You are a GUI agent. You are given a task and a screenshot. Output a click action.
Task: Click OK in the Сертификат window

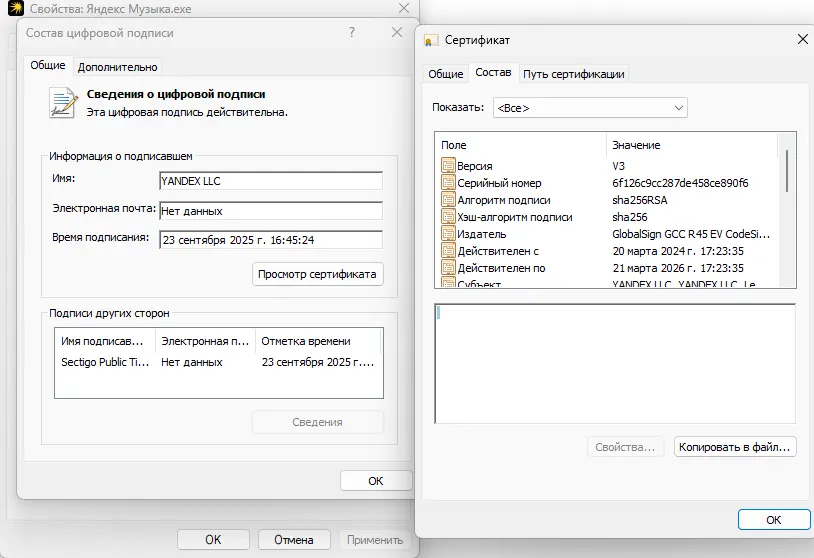click(x=773, y=520)
